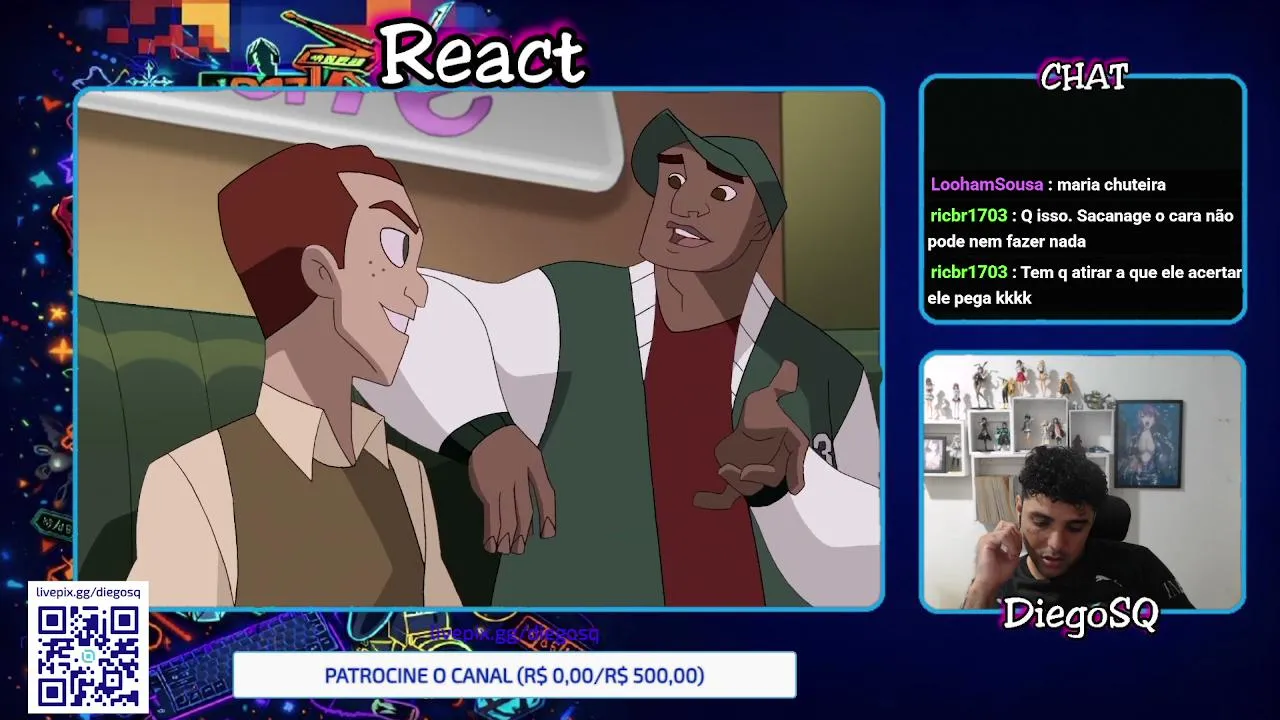Select the LoohamSousa username in chat

click(986, 184)
